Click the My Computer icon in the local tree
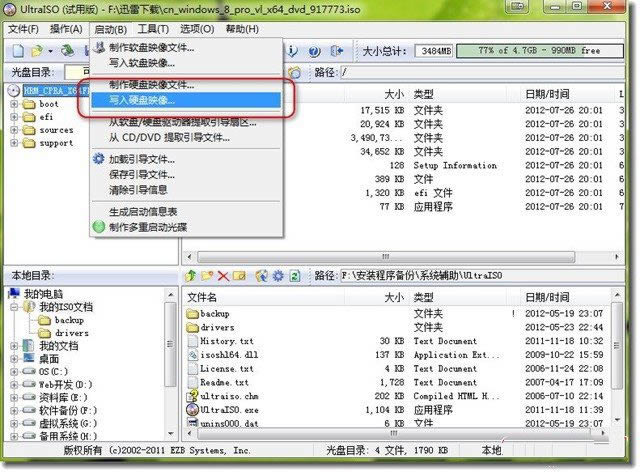This screenshot has width=640, height=472. click(15, 293)
